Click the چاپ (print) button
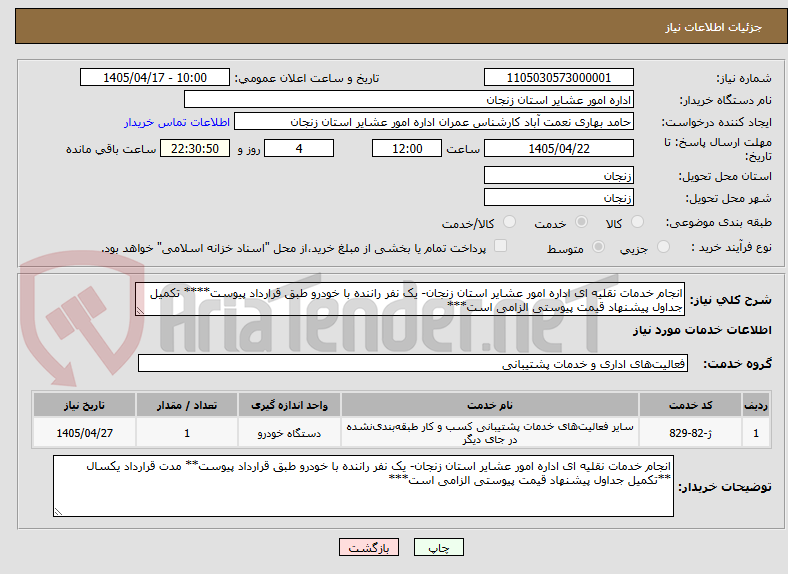 [x=438, y=547]
